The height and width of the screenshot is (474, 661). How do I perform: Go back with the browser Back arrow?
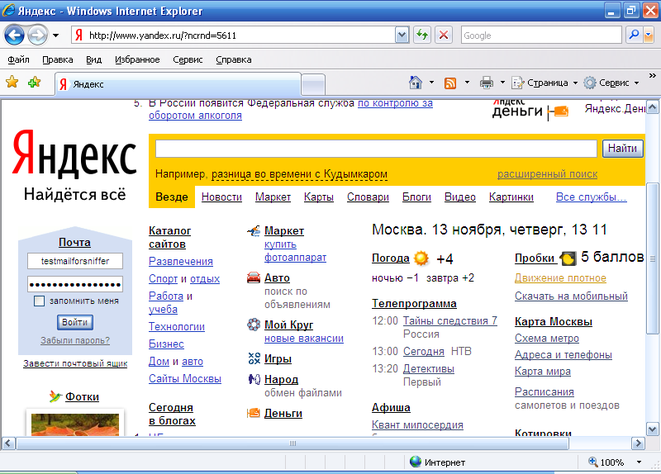14,35
